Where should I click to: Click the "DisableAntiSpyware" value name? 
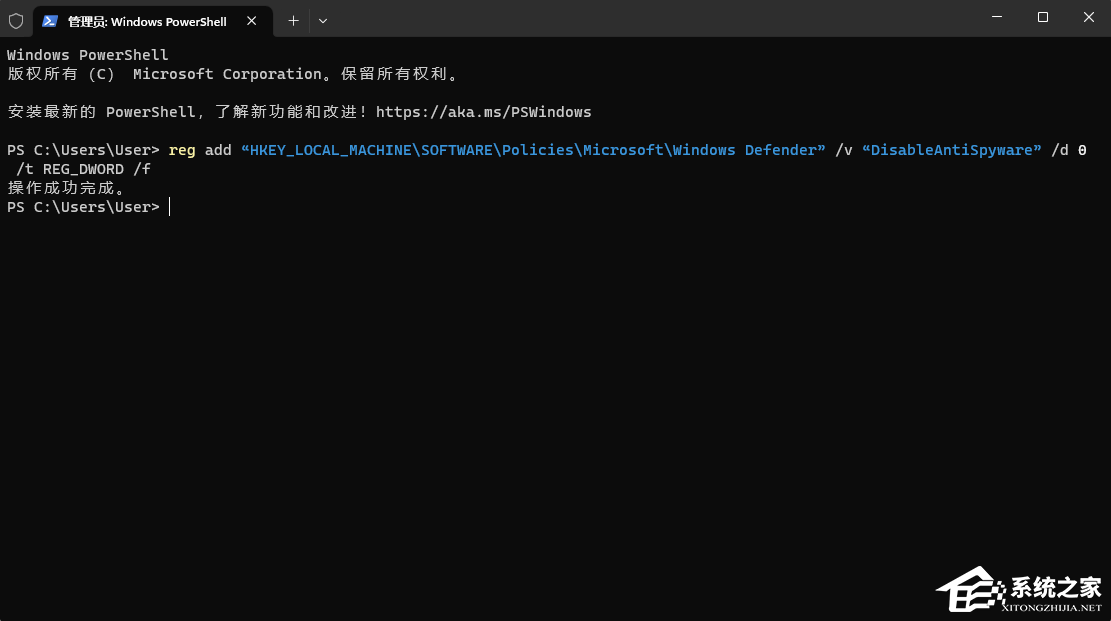(x=951, y=150)
